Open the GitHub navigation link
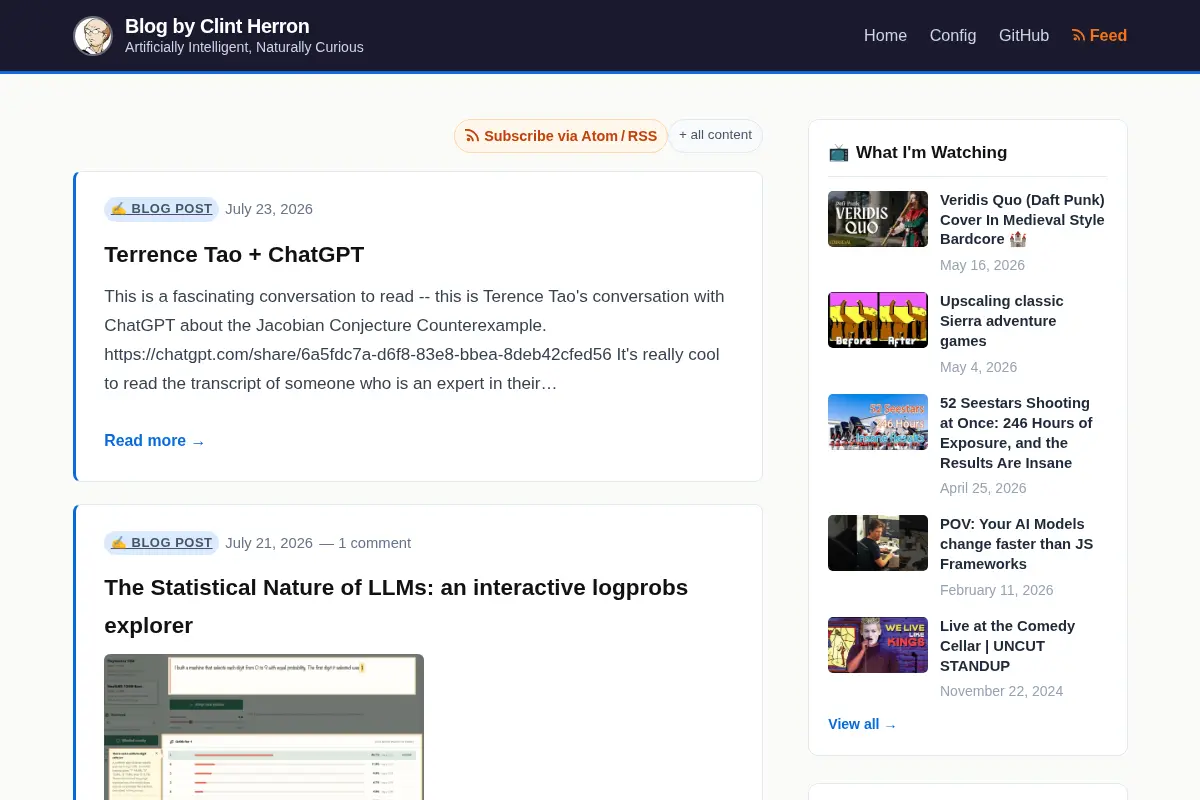1200x800 pixels. click(1024, 35)
